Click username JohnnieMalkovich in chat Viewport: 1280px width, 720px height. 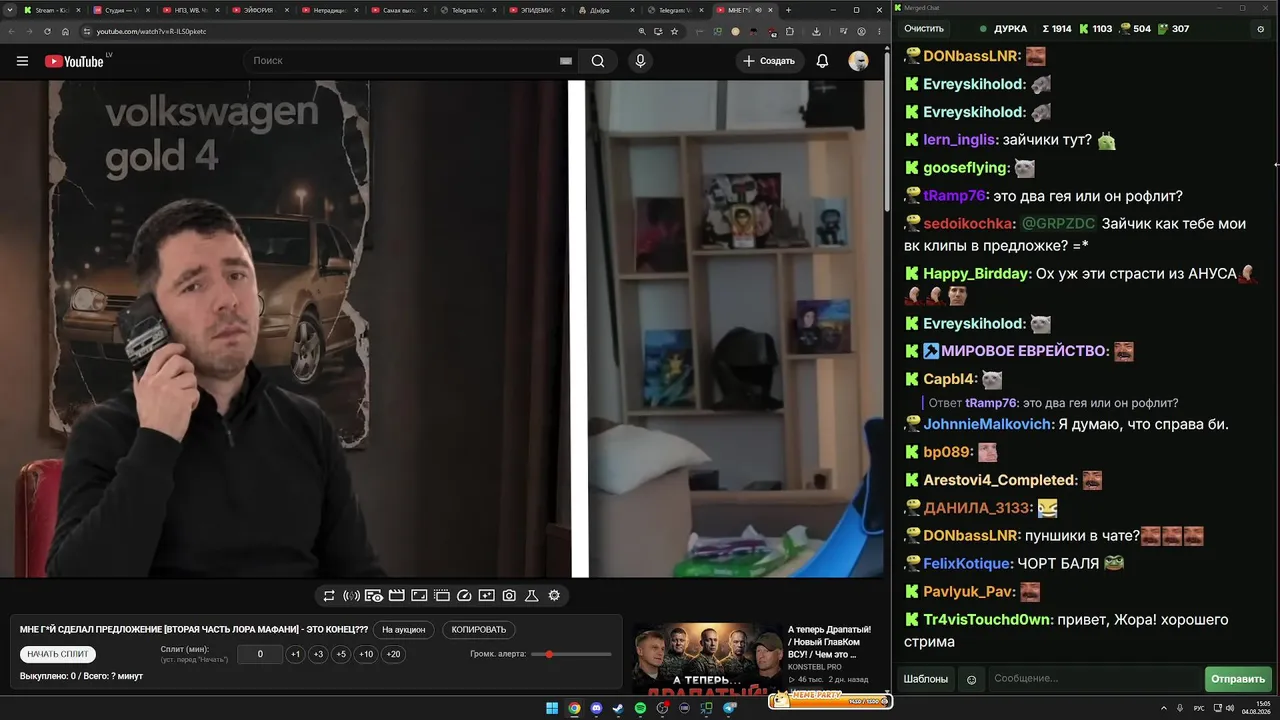[x=987, y=424]
